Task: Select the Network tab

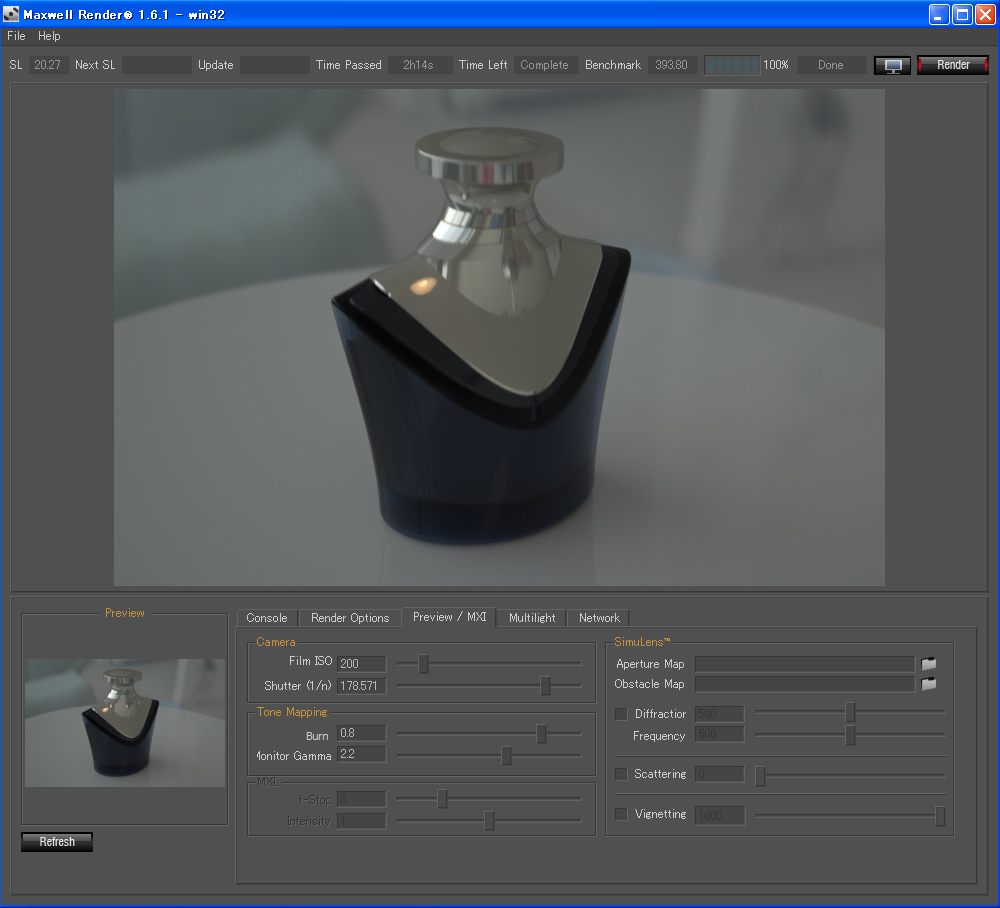Action: (599, 618)
